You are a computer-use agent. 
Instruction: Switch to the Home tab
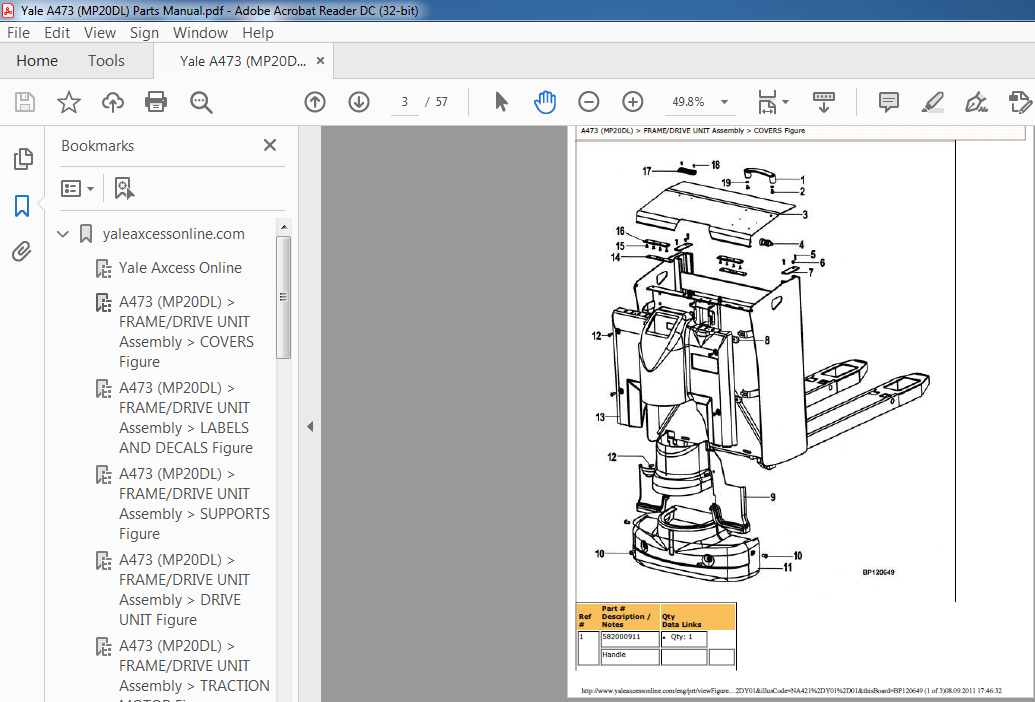click(x=37, y=61)
